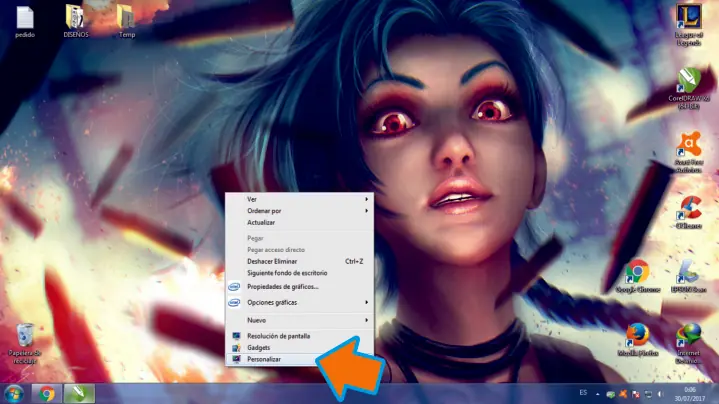The image size is (719, 404).
Task: Click the Gadgets menu icon
Action: pos(236,348)
